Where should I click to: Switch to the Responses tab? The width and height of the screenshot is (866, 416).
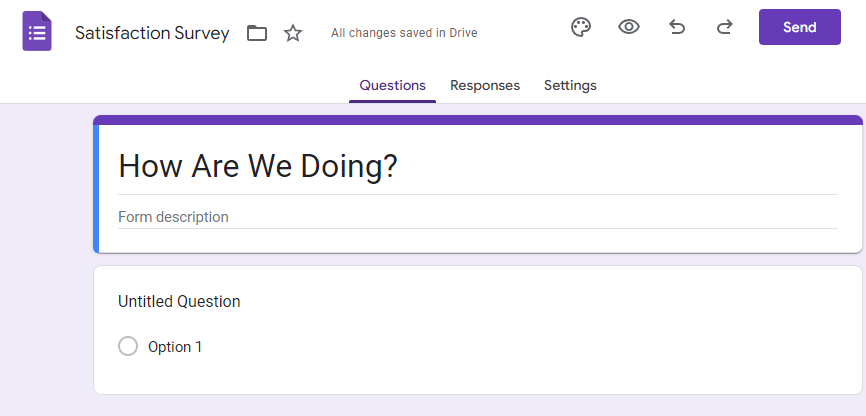pos(485,85)
